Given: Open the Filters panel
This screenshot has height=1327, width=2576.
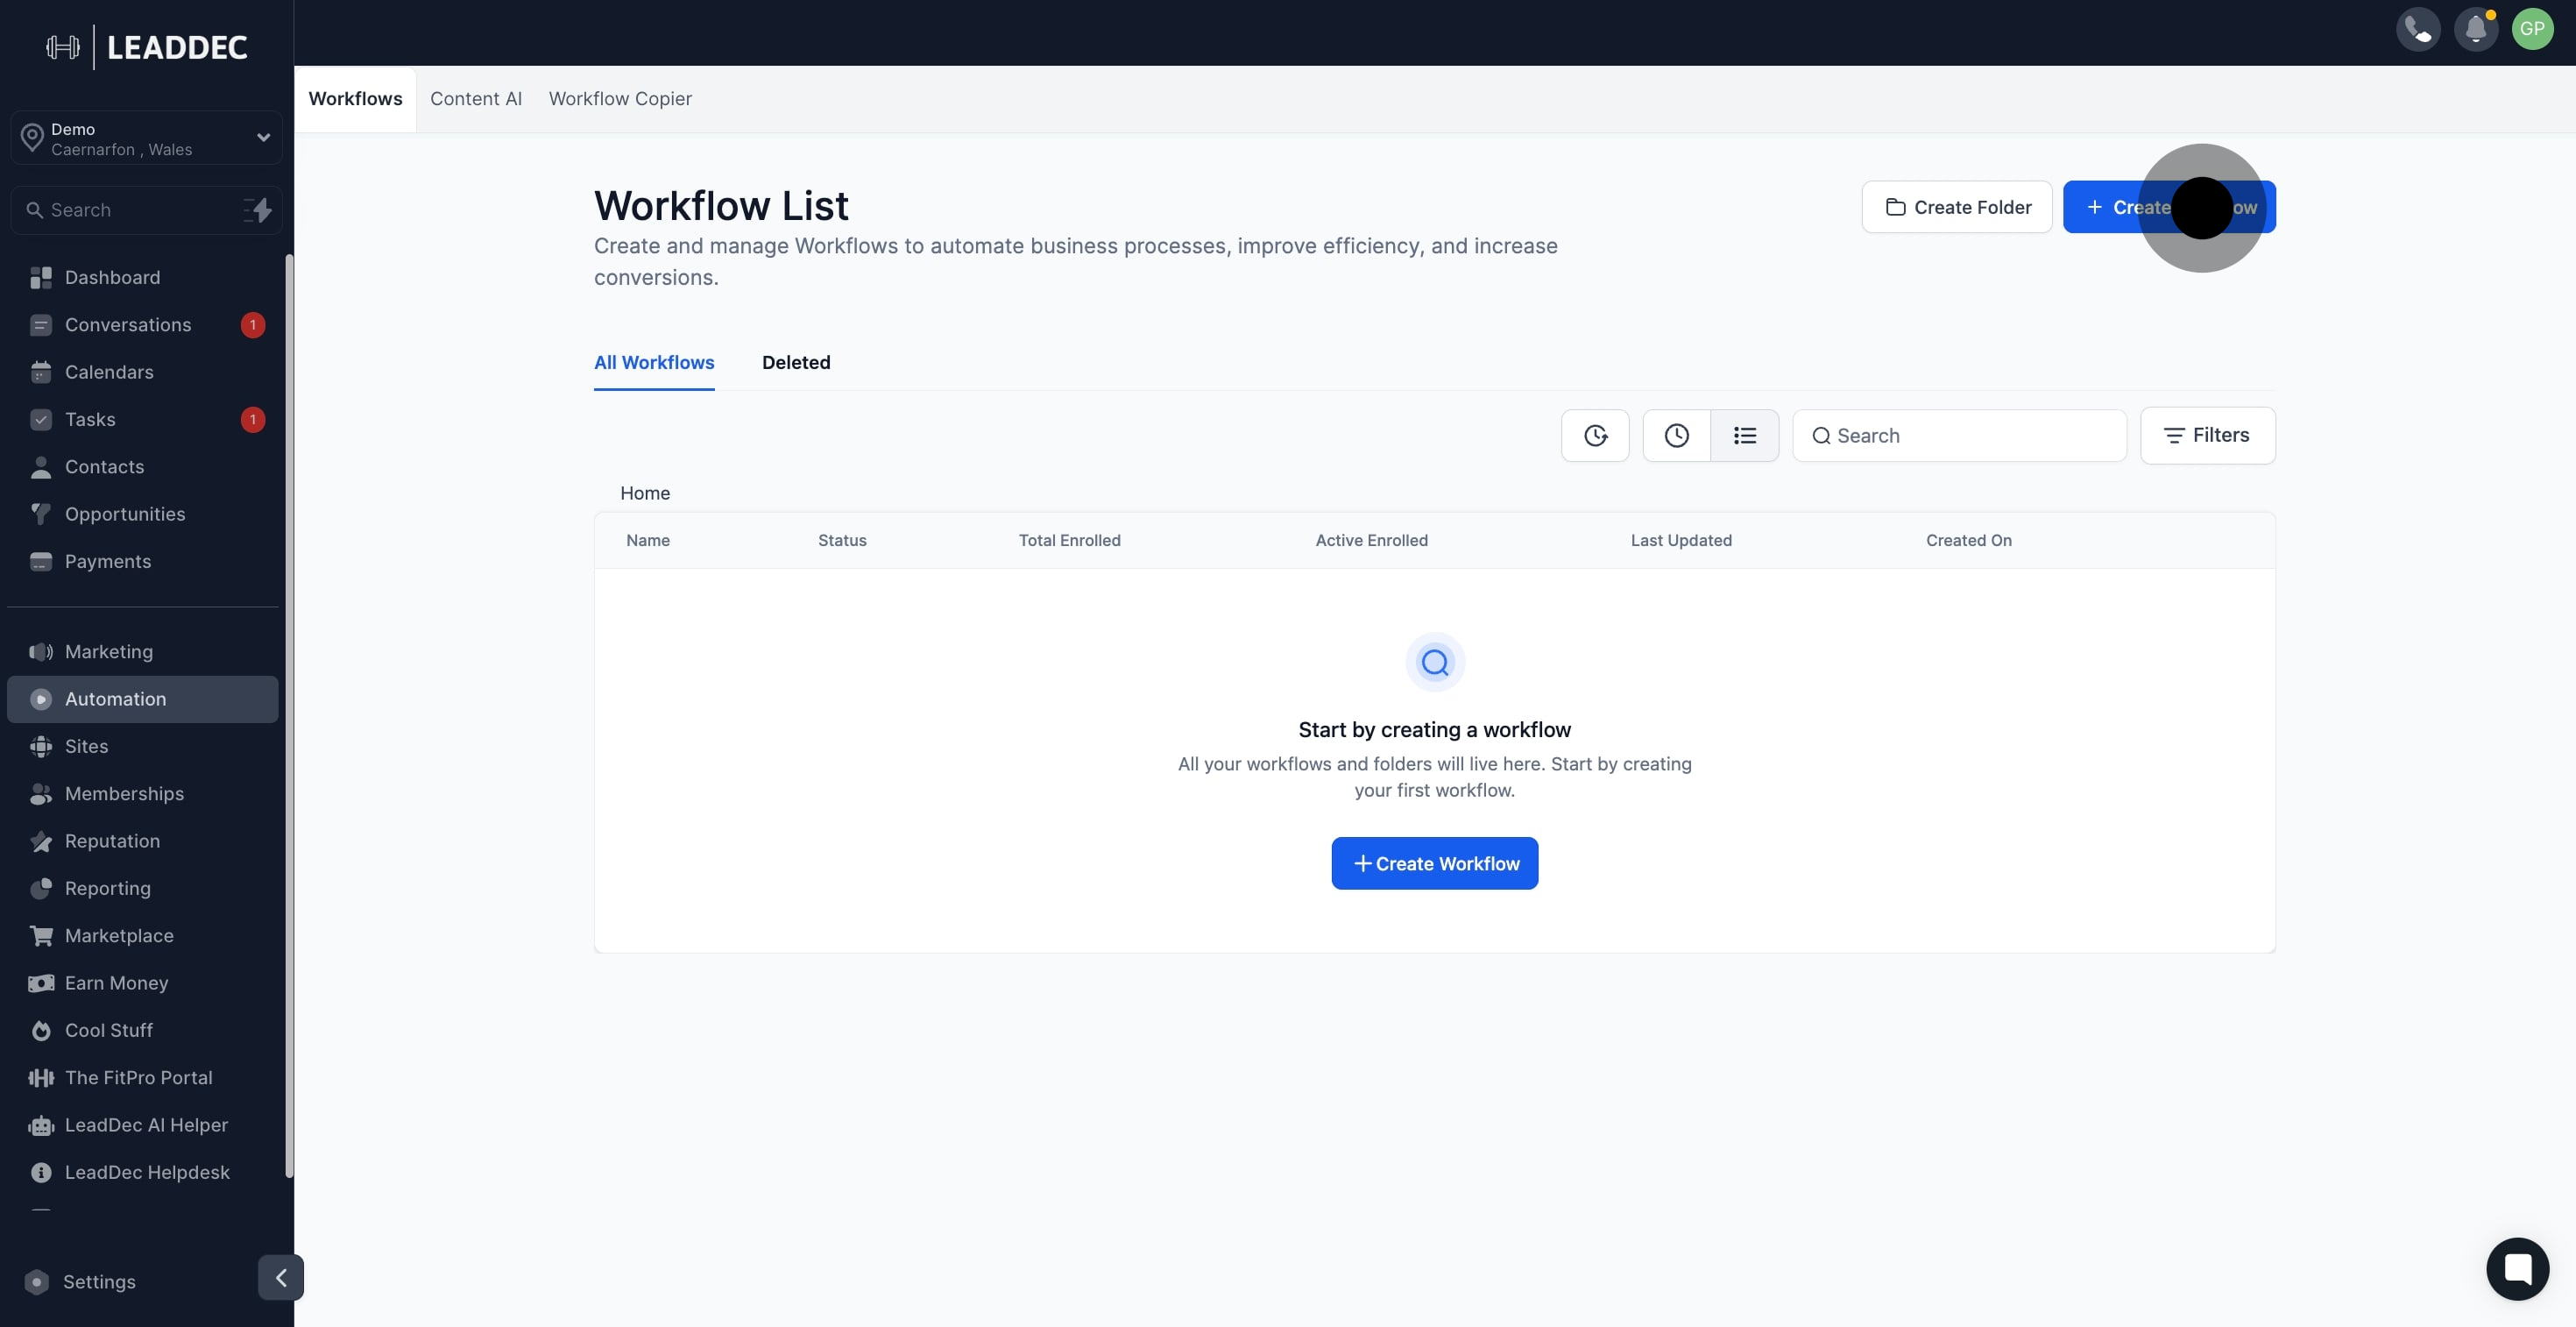Looking at the screenshot, I should point(2208,435).
